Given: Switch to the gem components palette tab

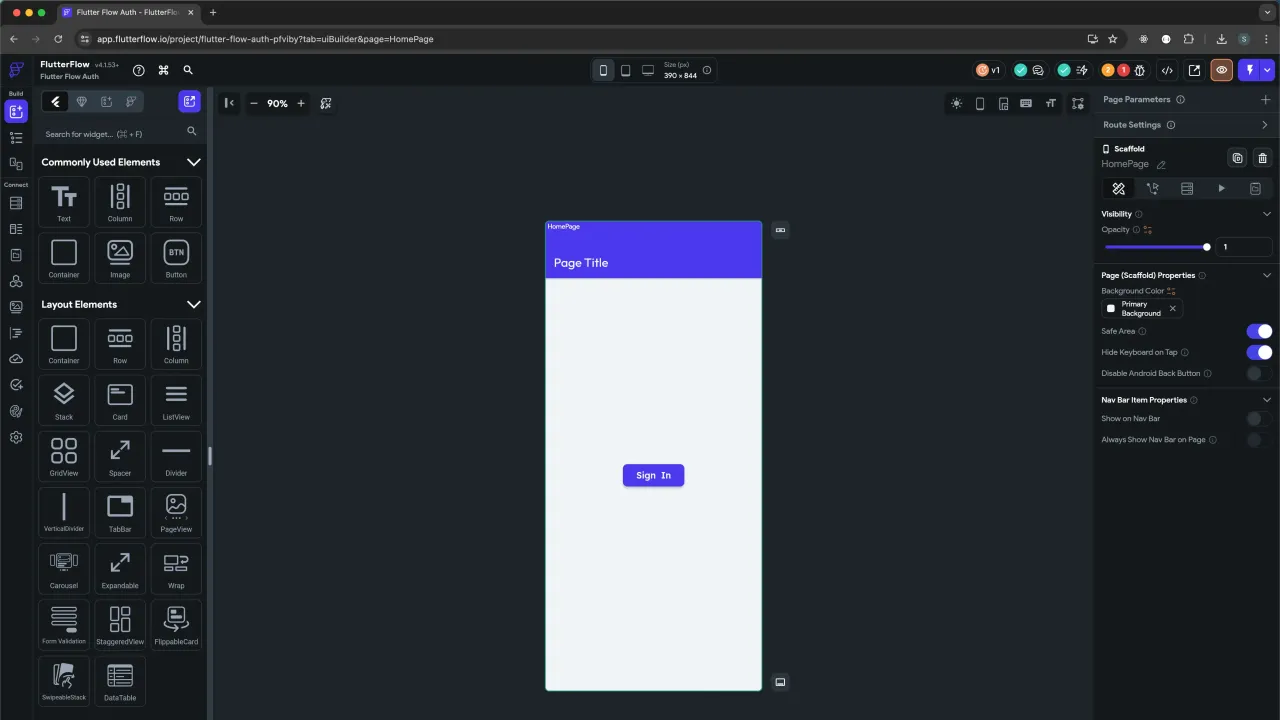Looking at the screenshot, I should point(82,102).
